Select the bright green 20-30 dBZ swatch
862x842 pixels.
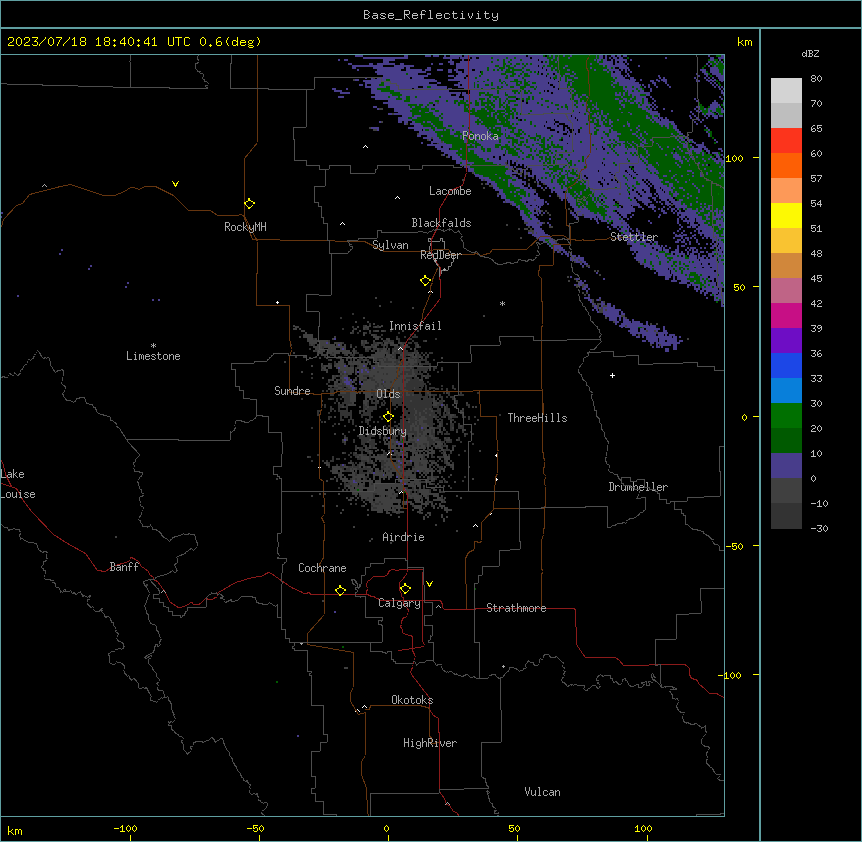tap(786, 416)
